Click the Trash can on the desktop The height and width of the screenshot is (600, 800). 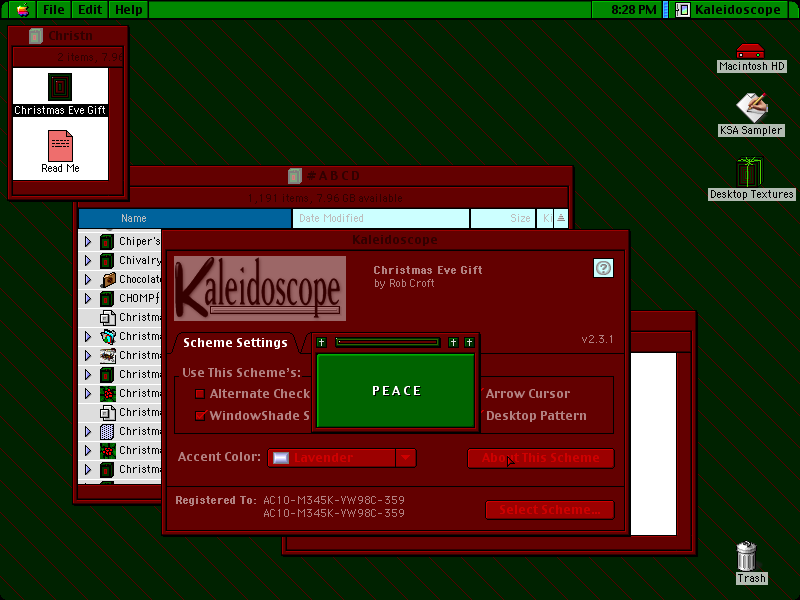[746, 556]
